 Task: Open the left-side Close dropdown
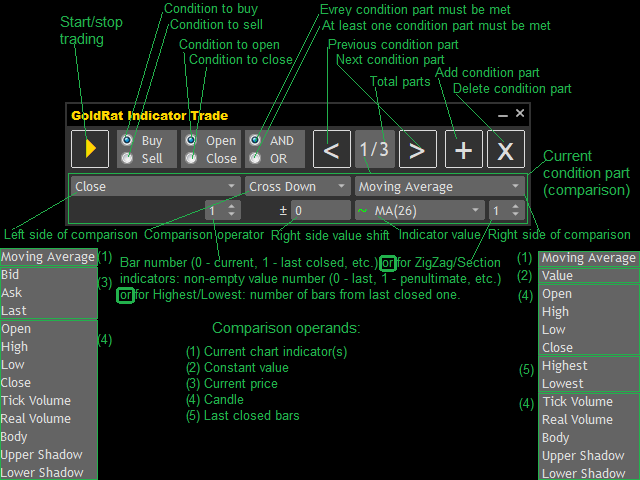click(156, 187)
